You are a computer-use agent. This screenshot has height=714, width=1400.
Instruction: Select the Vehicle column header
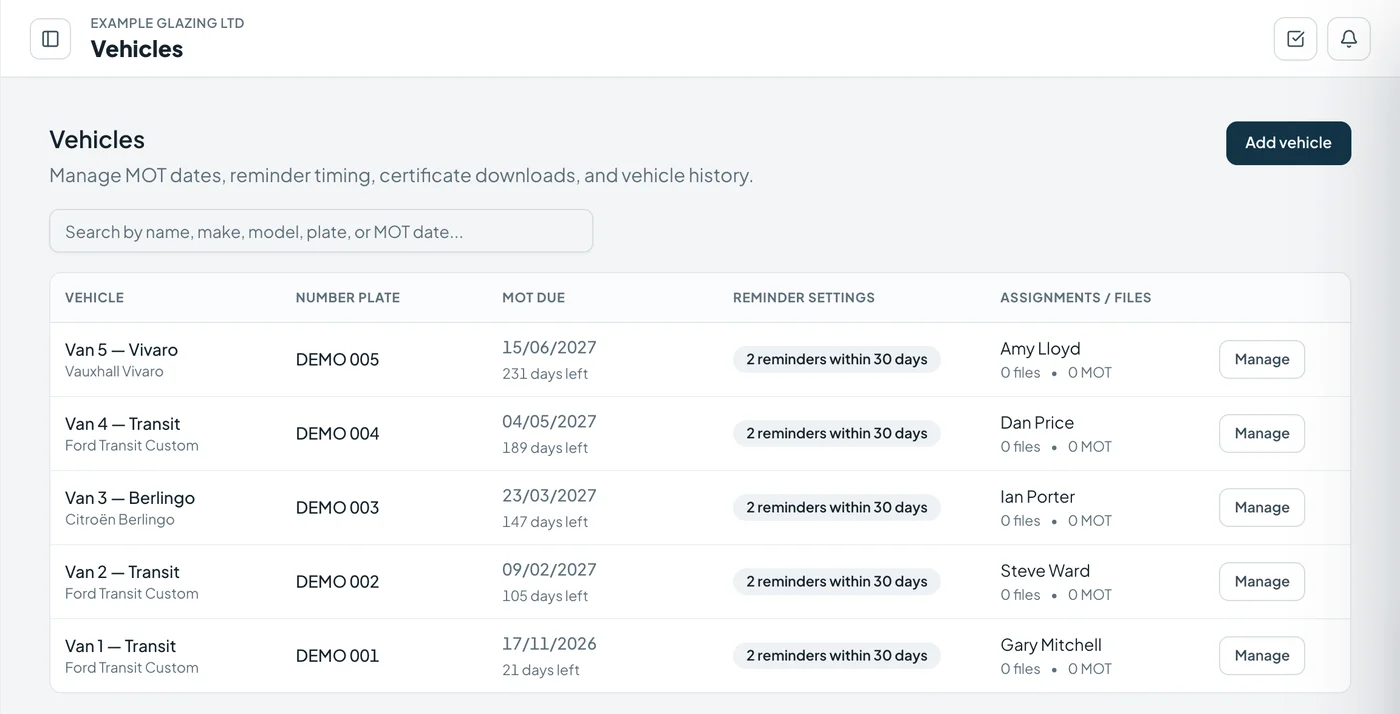pos(94,298)
